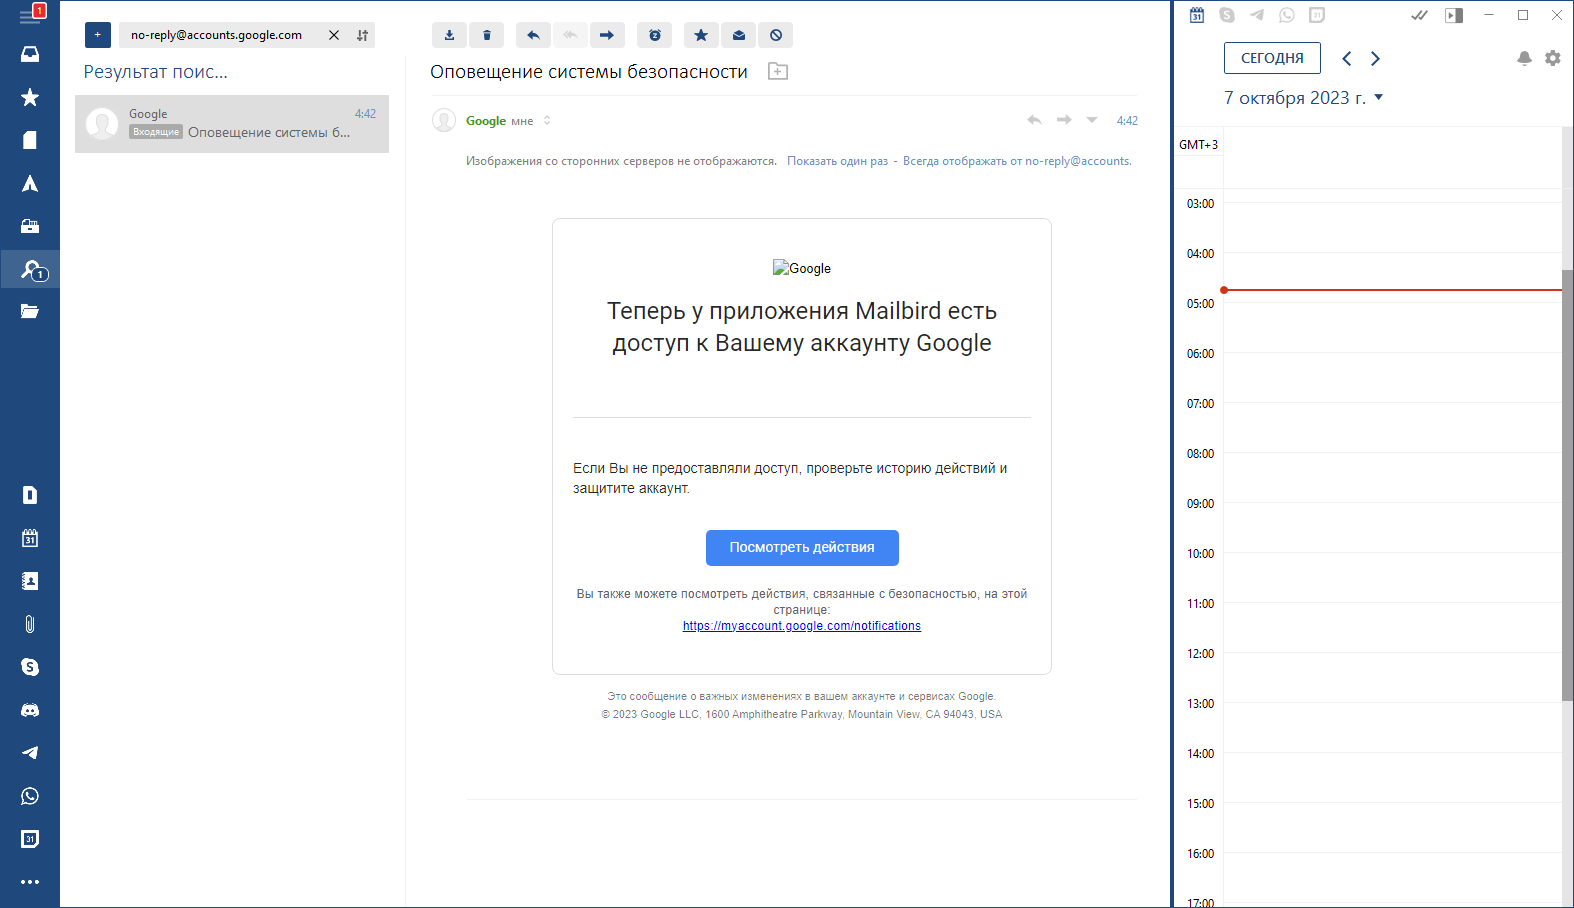
Task: Switch to WhatsApp tab in right panel
Action: [x=1287, y=15]
